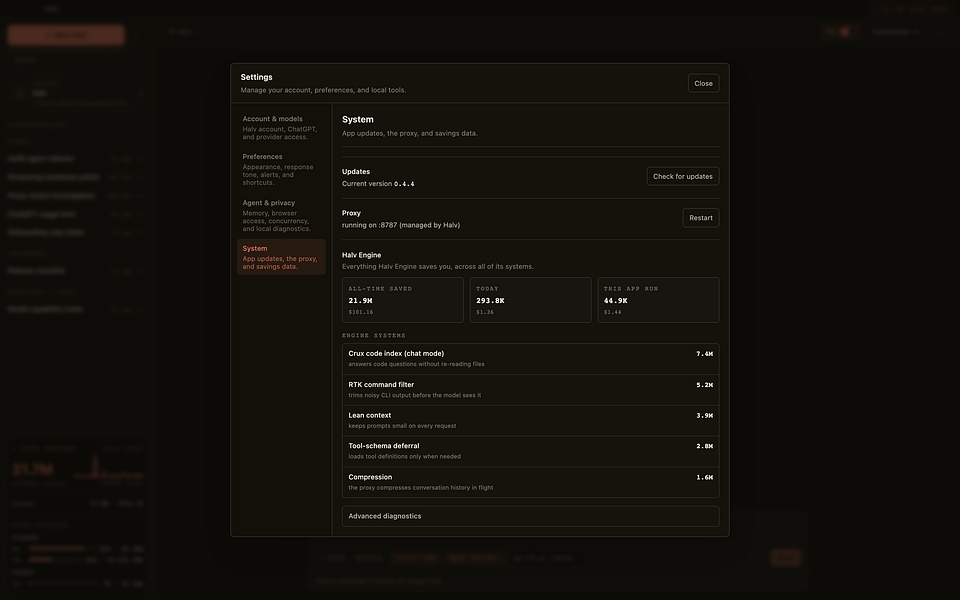Click the Check for updates button
Viewport: 960px width, 600px height.
(683, 176)
